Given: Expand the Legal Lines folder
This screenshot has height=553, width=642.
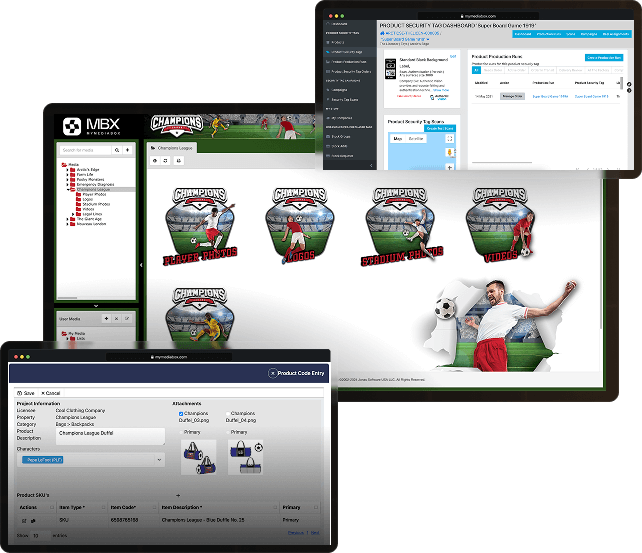Looking at the screenshot, I should (73, 214).
